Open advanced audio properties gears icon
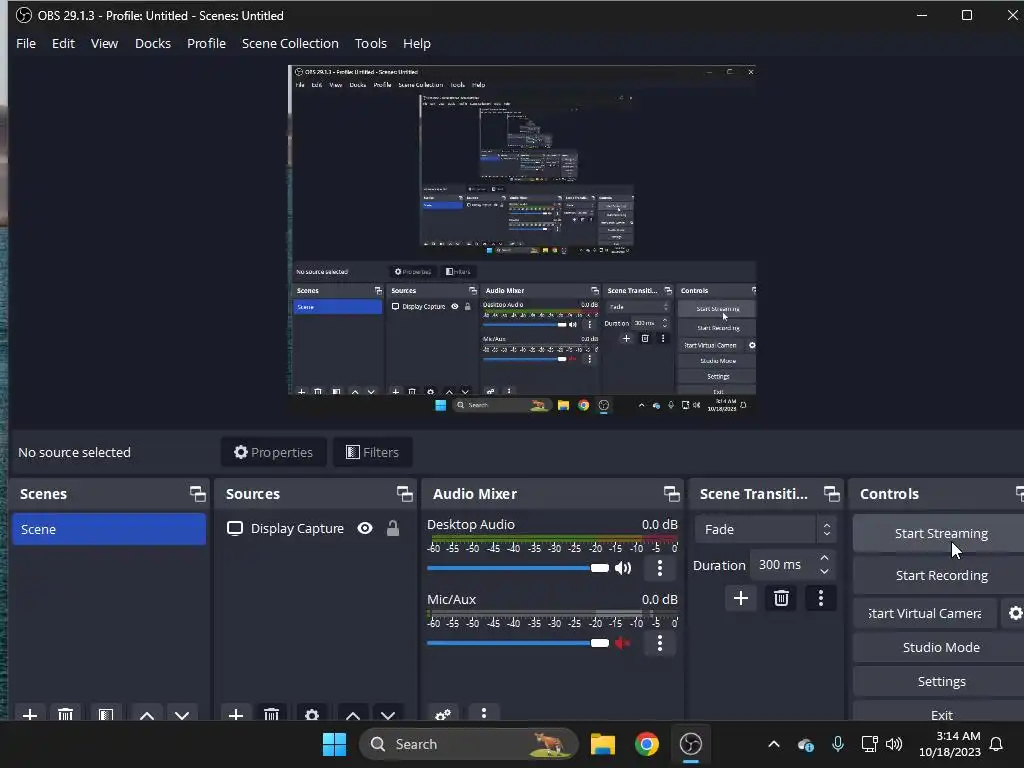1024x768 pixels. 443,714
